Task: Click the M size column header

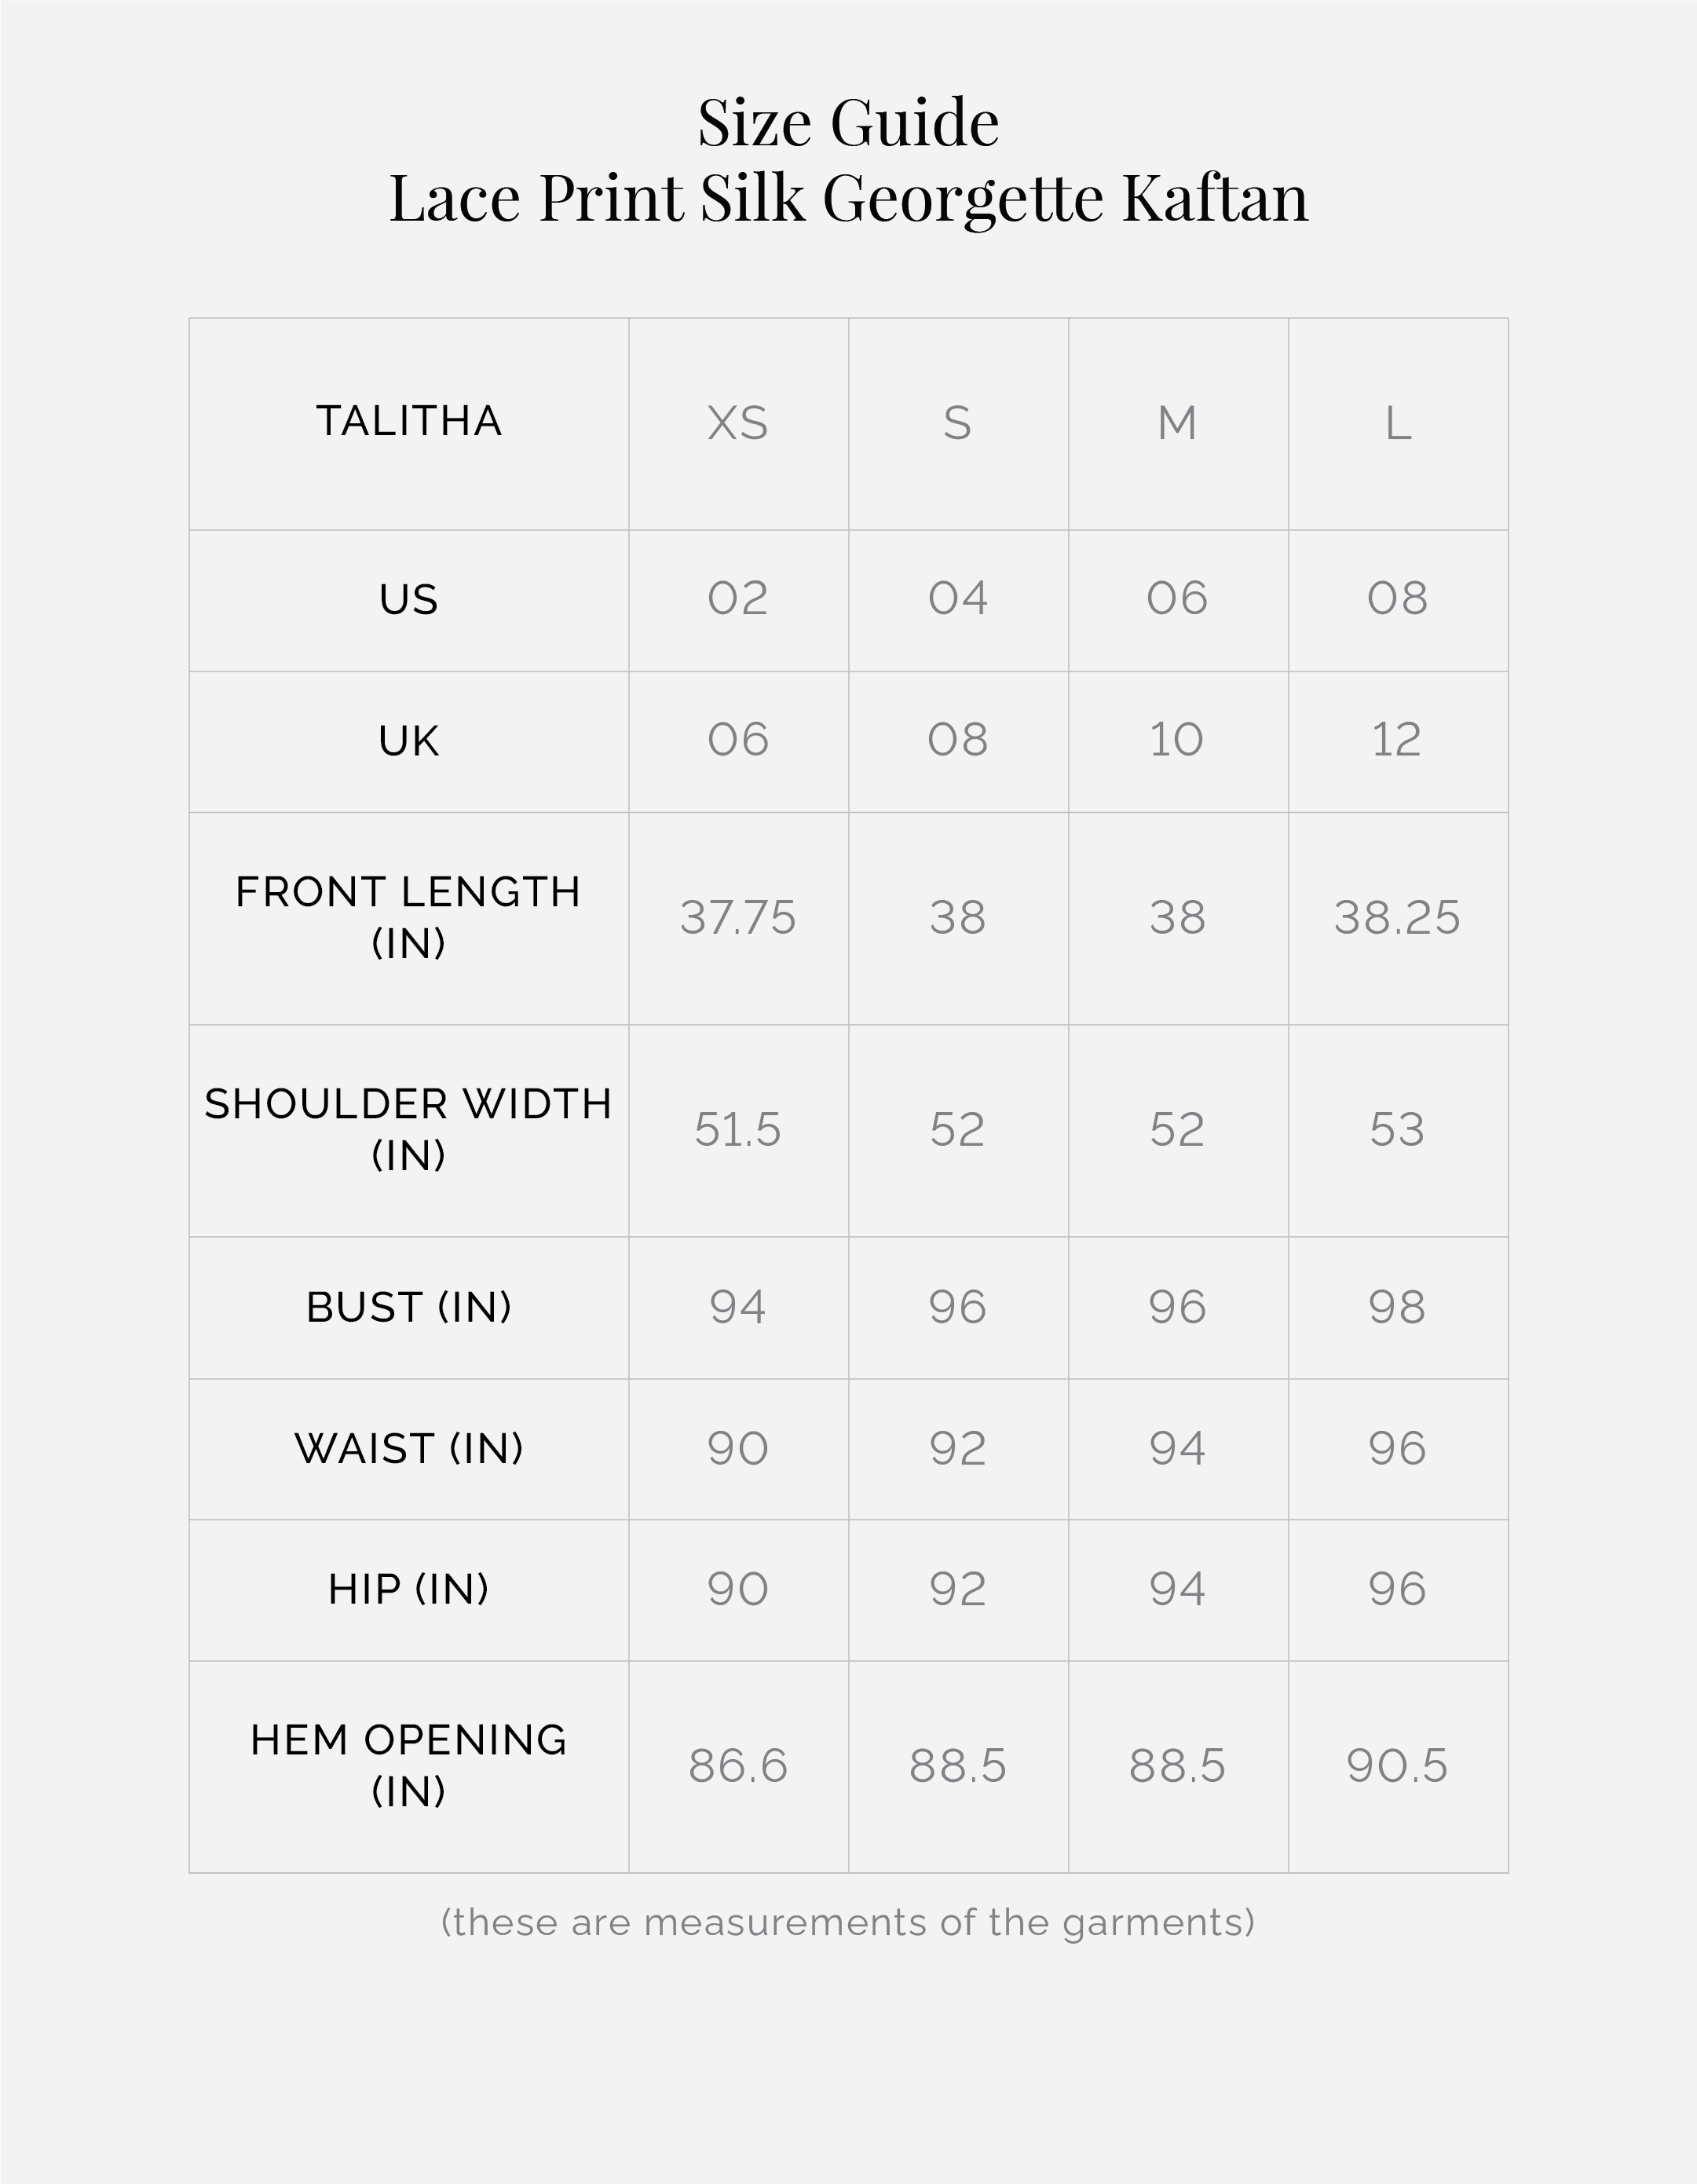Action: pos(1177,423)
